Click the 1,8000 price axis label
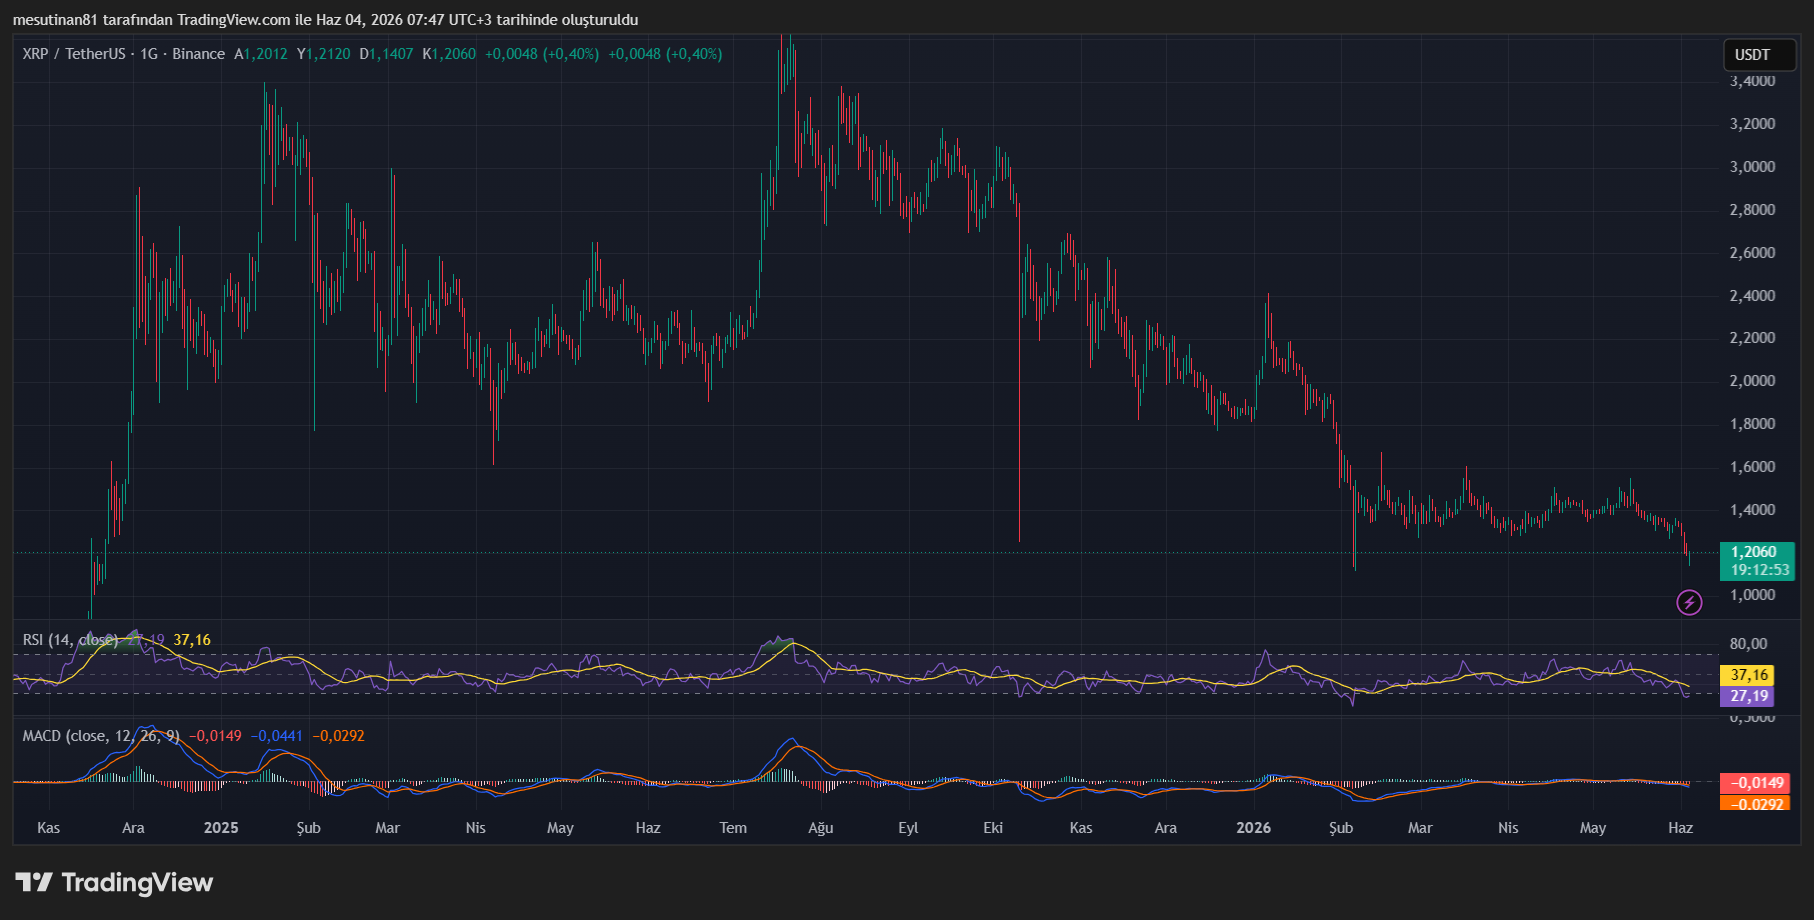The width and height of the screenshot is (1814, 920). tap(1753, 424)
